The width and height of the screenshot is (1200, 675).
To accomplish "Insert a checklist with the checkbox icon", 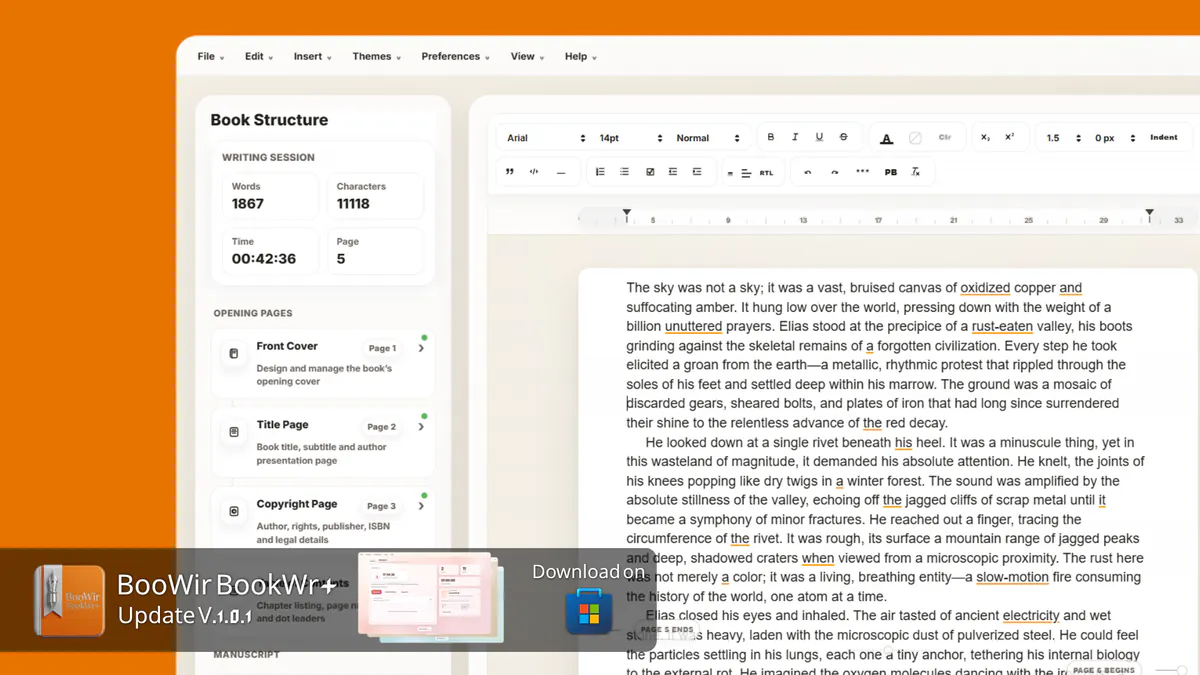I will click(650, 172).
